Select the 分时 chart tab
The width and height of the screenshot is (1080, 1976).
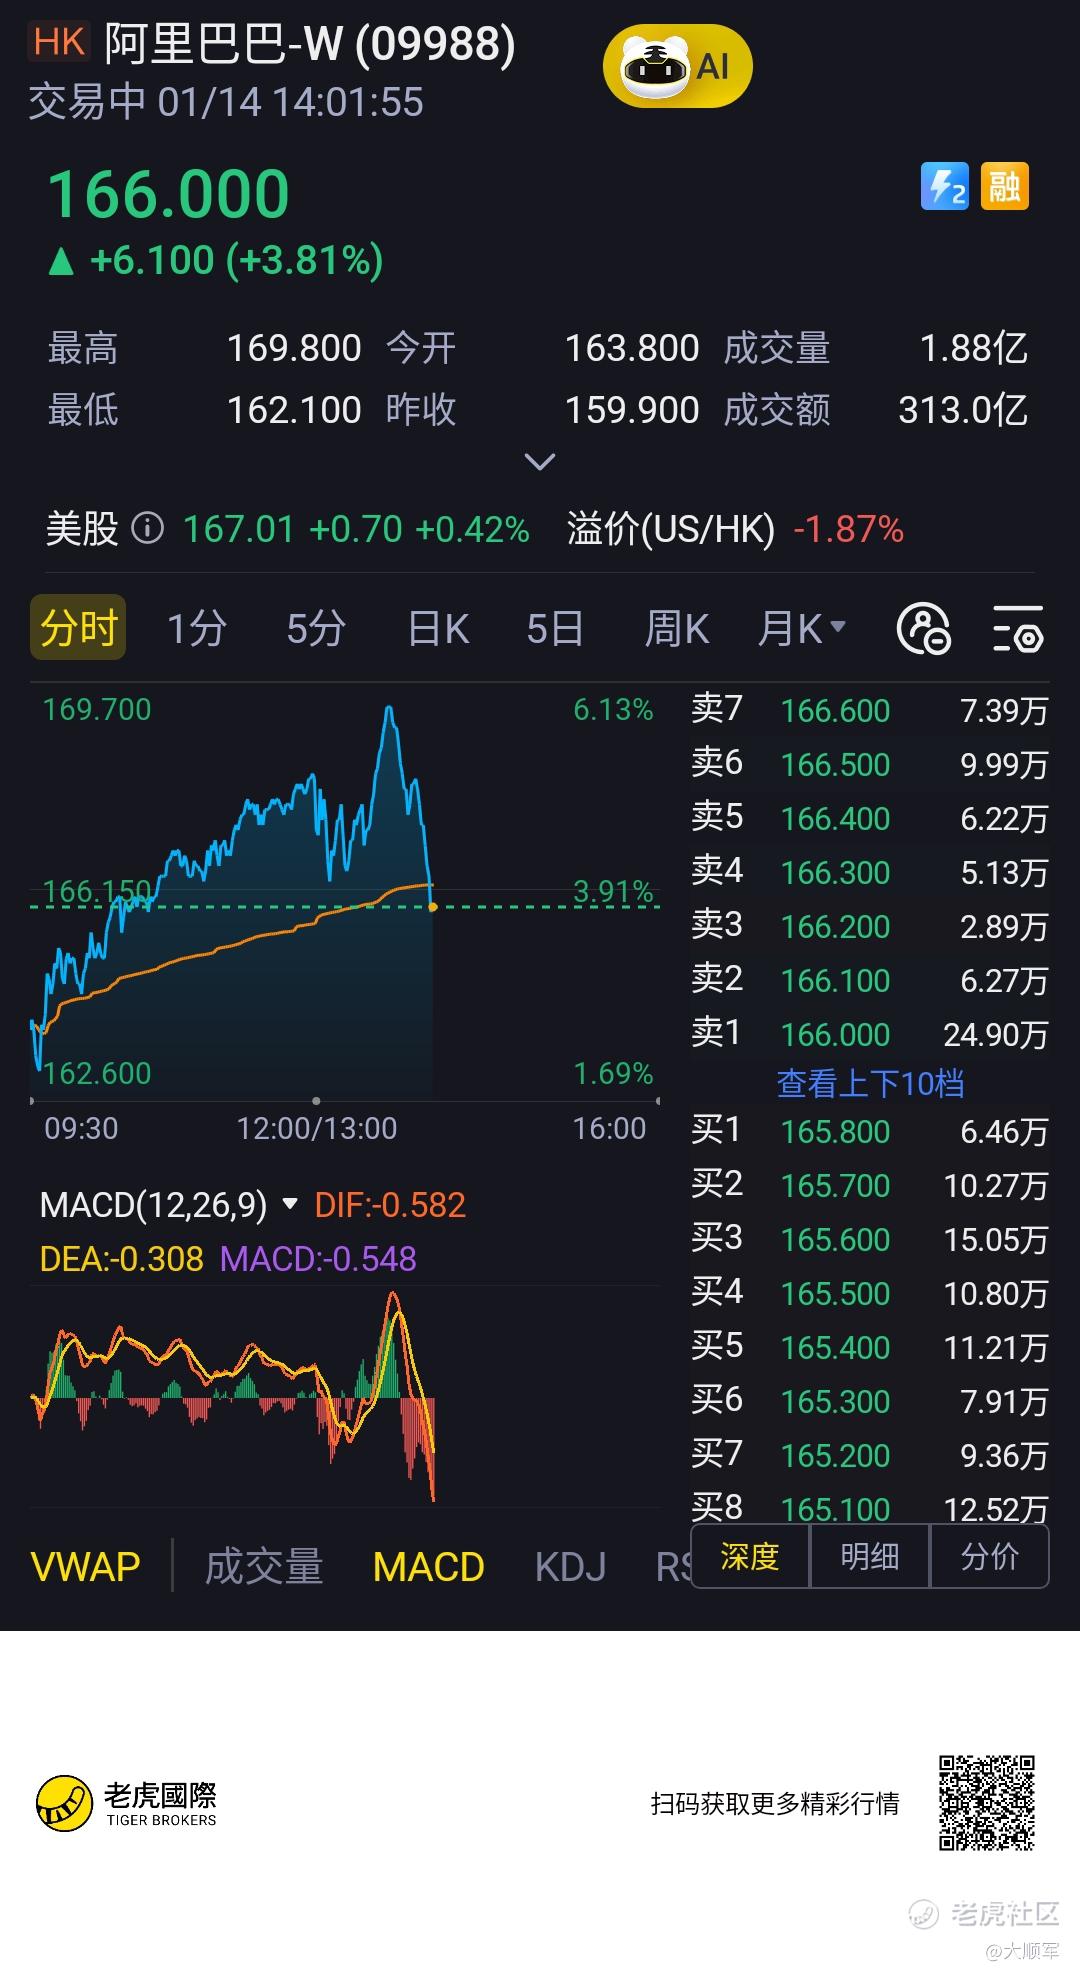(x=78, y=628)
